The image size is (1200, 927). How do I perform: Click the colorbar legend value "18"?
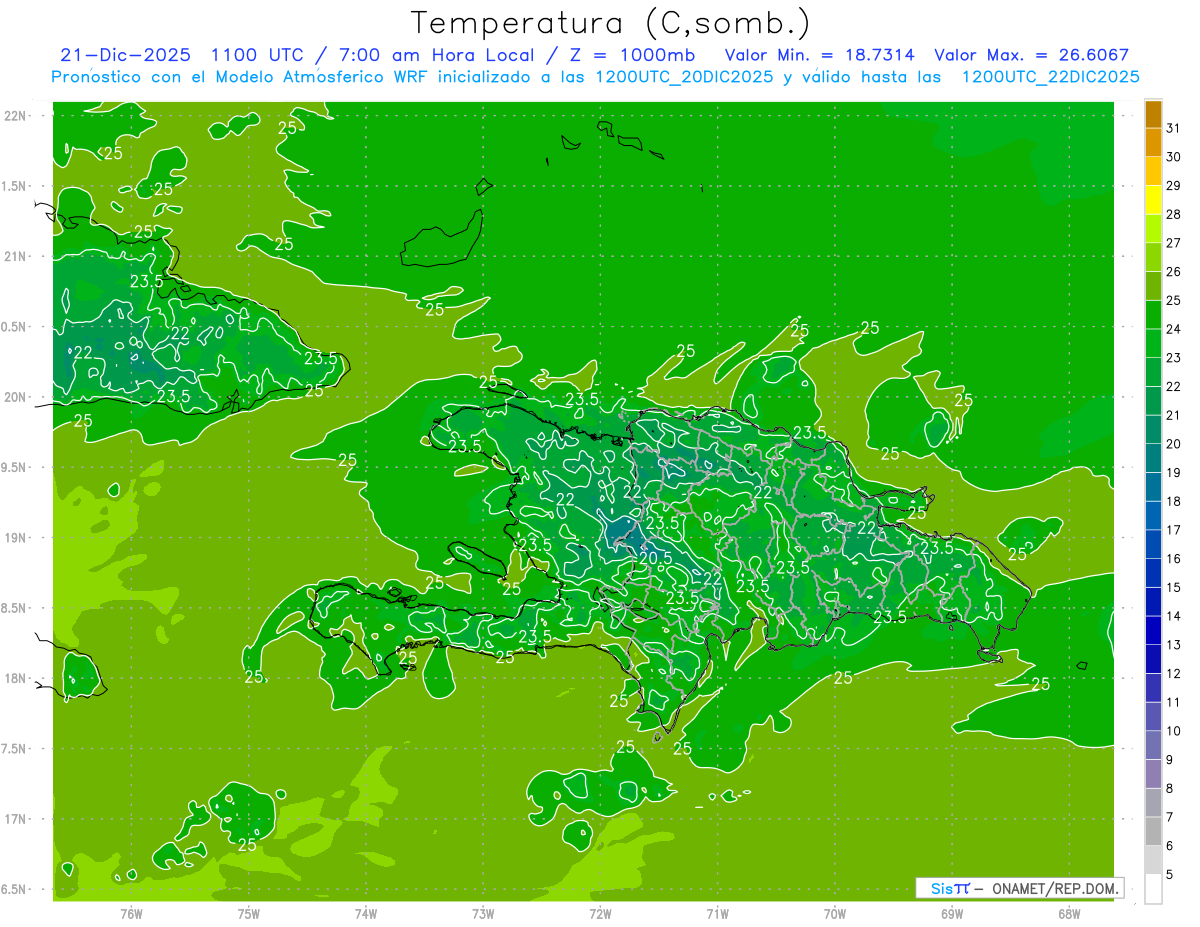(1173, 501)
